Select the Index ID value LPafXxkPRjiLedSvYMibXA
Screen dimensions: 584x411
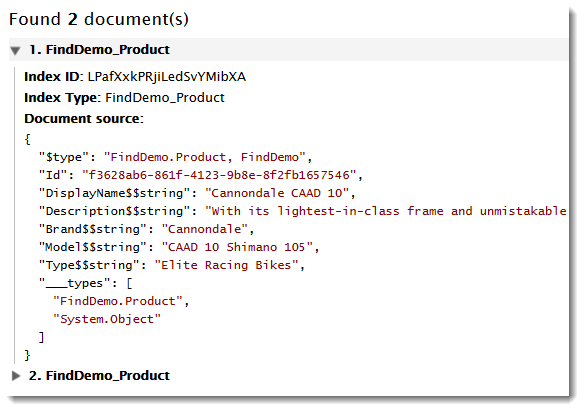pos(166,77)
